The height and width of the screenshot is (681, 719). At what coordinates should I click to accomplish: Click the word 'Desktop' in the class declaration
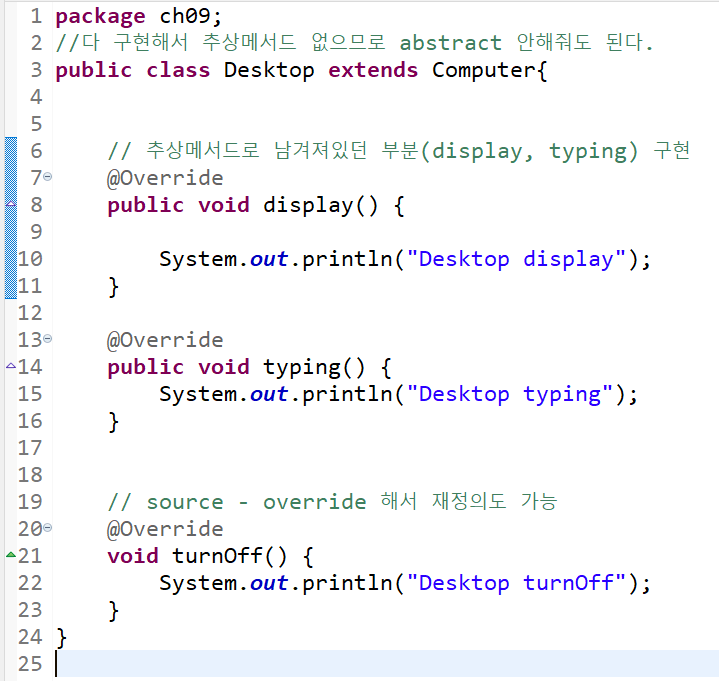point(269,71)
